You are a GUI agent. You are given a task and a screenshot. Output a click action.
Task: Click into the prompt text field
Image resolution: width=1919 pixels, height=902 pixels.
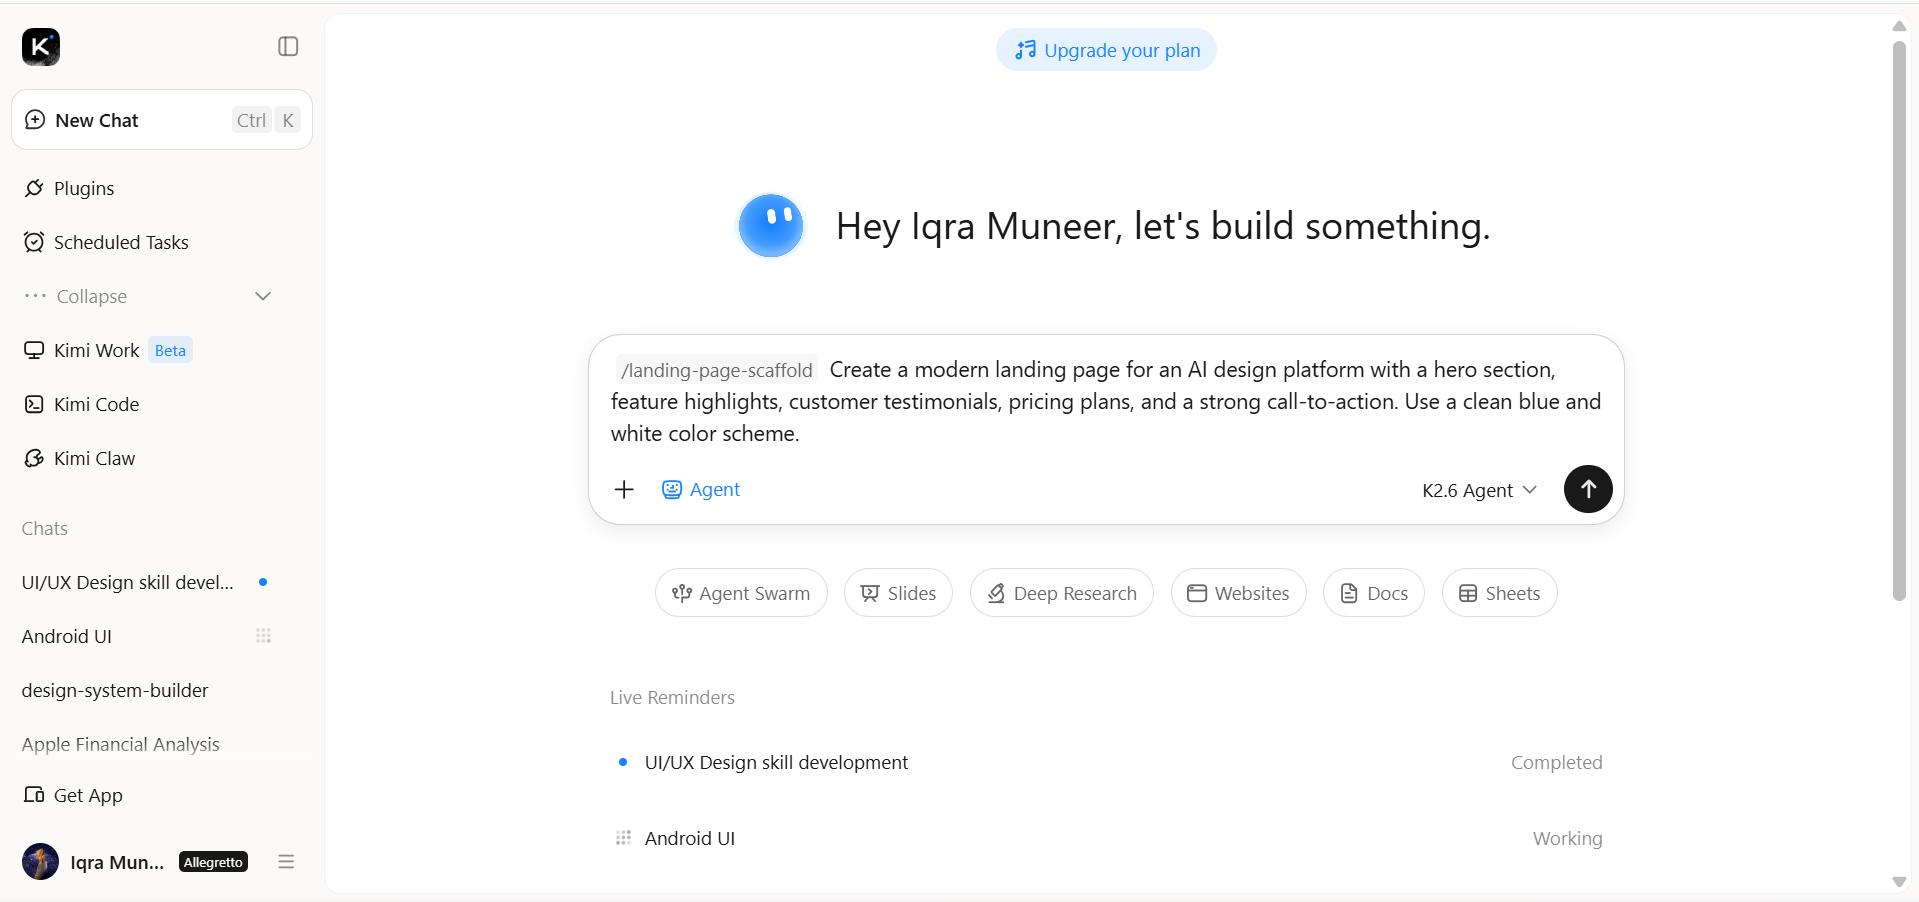(1106, 401)
